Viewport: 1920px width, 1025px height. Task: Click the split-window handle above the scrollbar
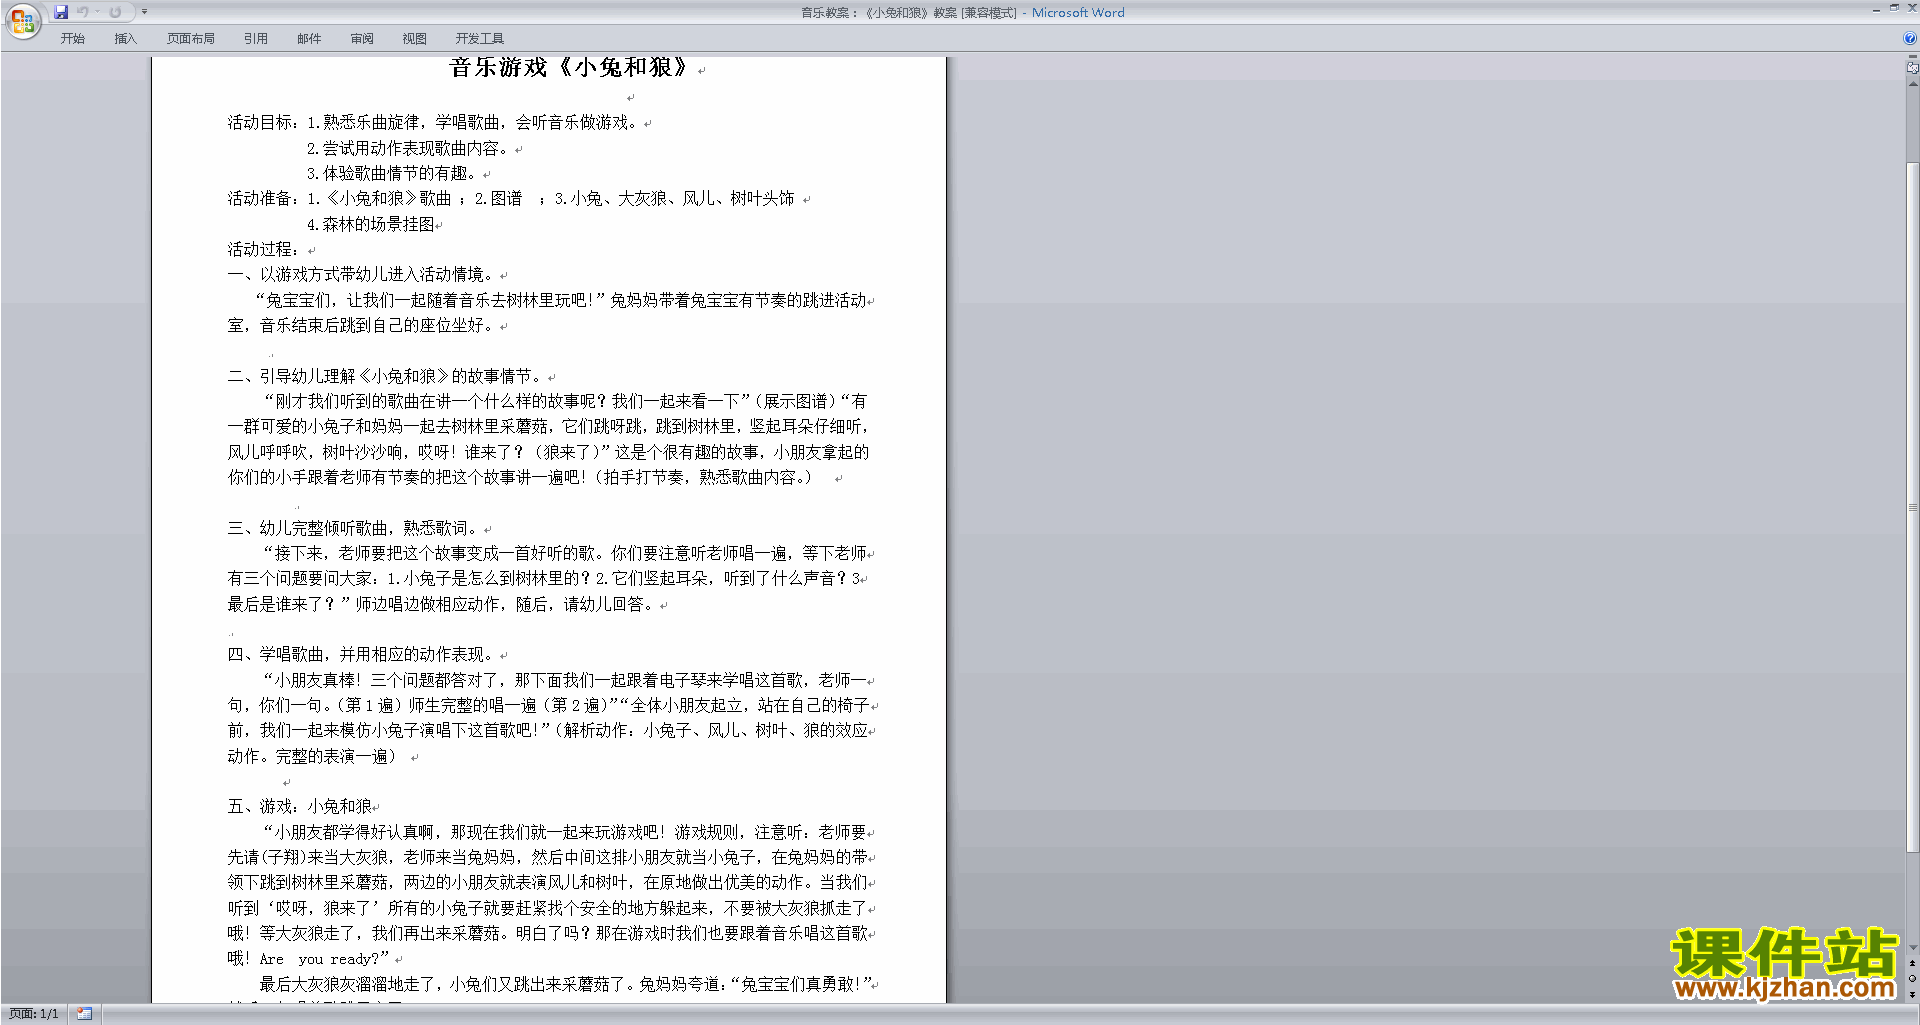(1912, 57)
